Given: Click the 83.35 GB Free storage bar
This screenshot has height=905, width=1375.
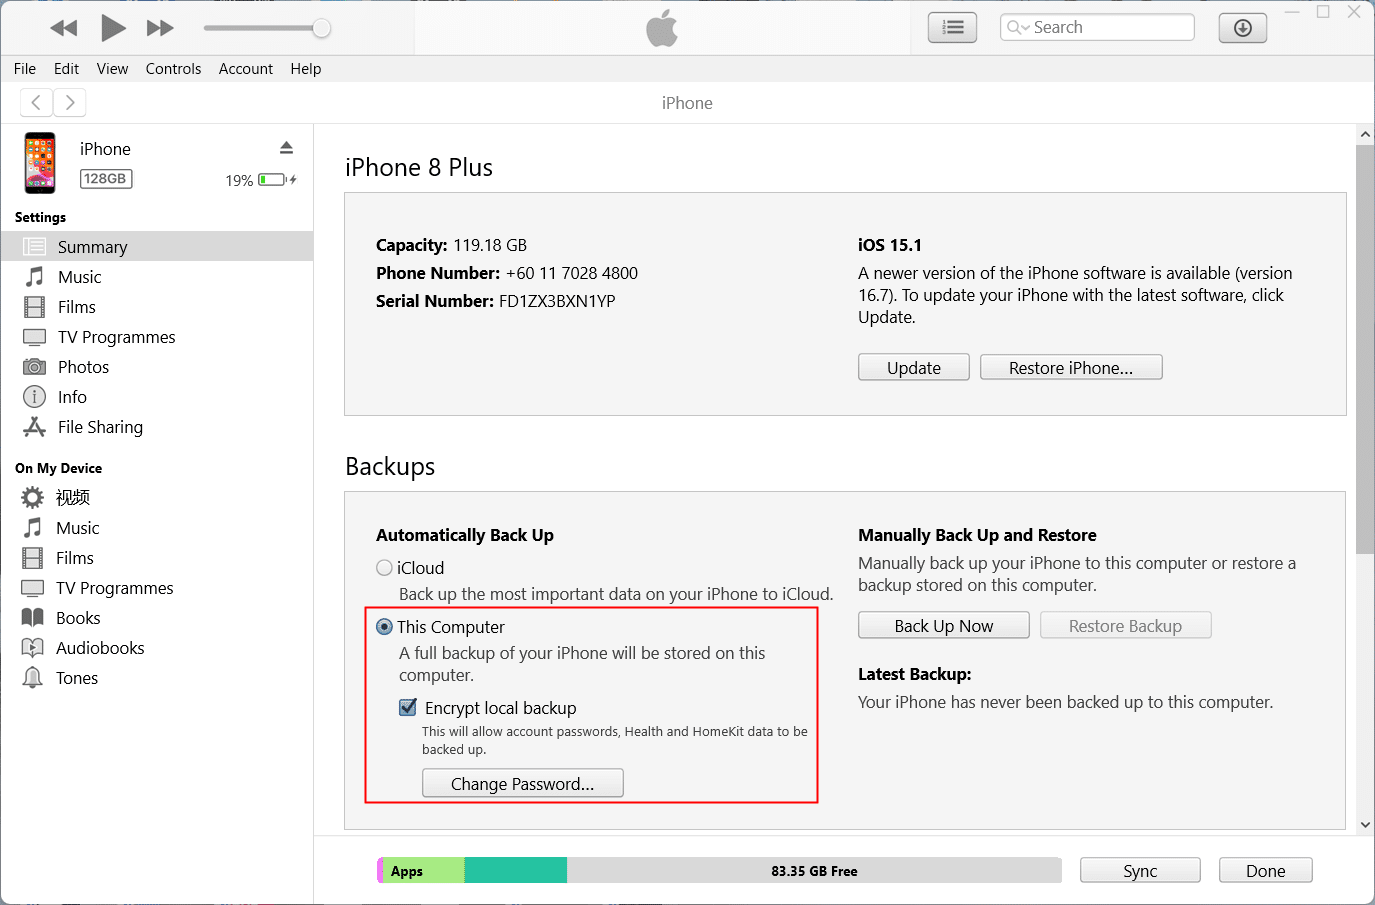Looking at the screenshot, I should pos(814,871).
